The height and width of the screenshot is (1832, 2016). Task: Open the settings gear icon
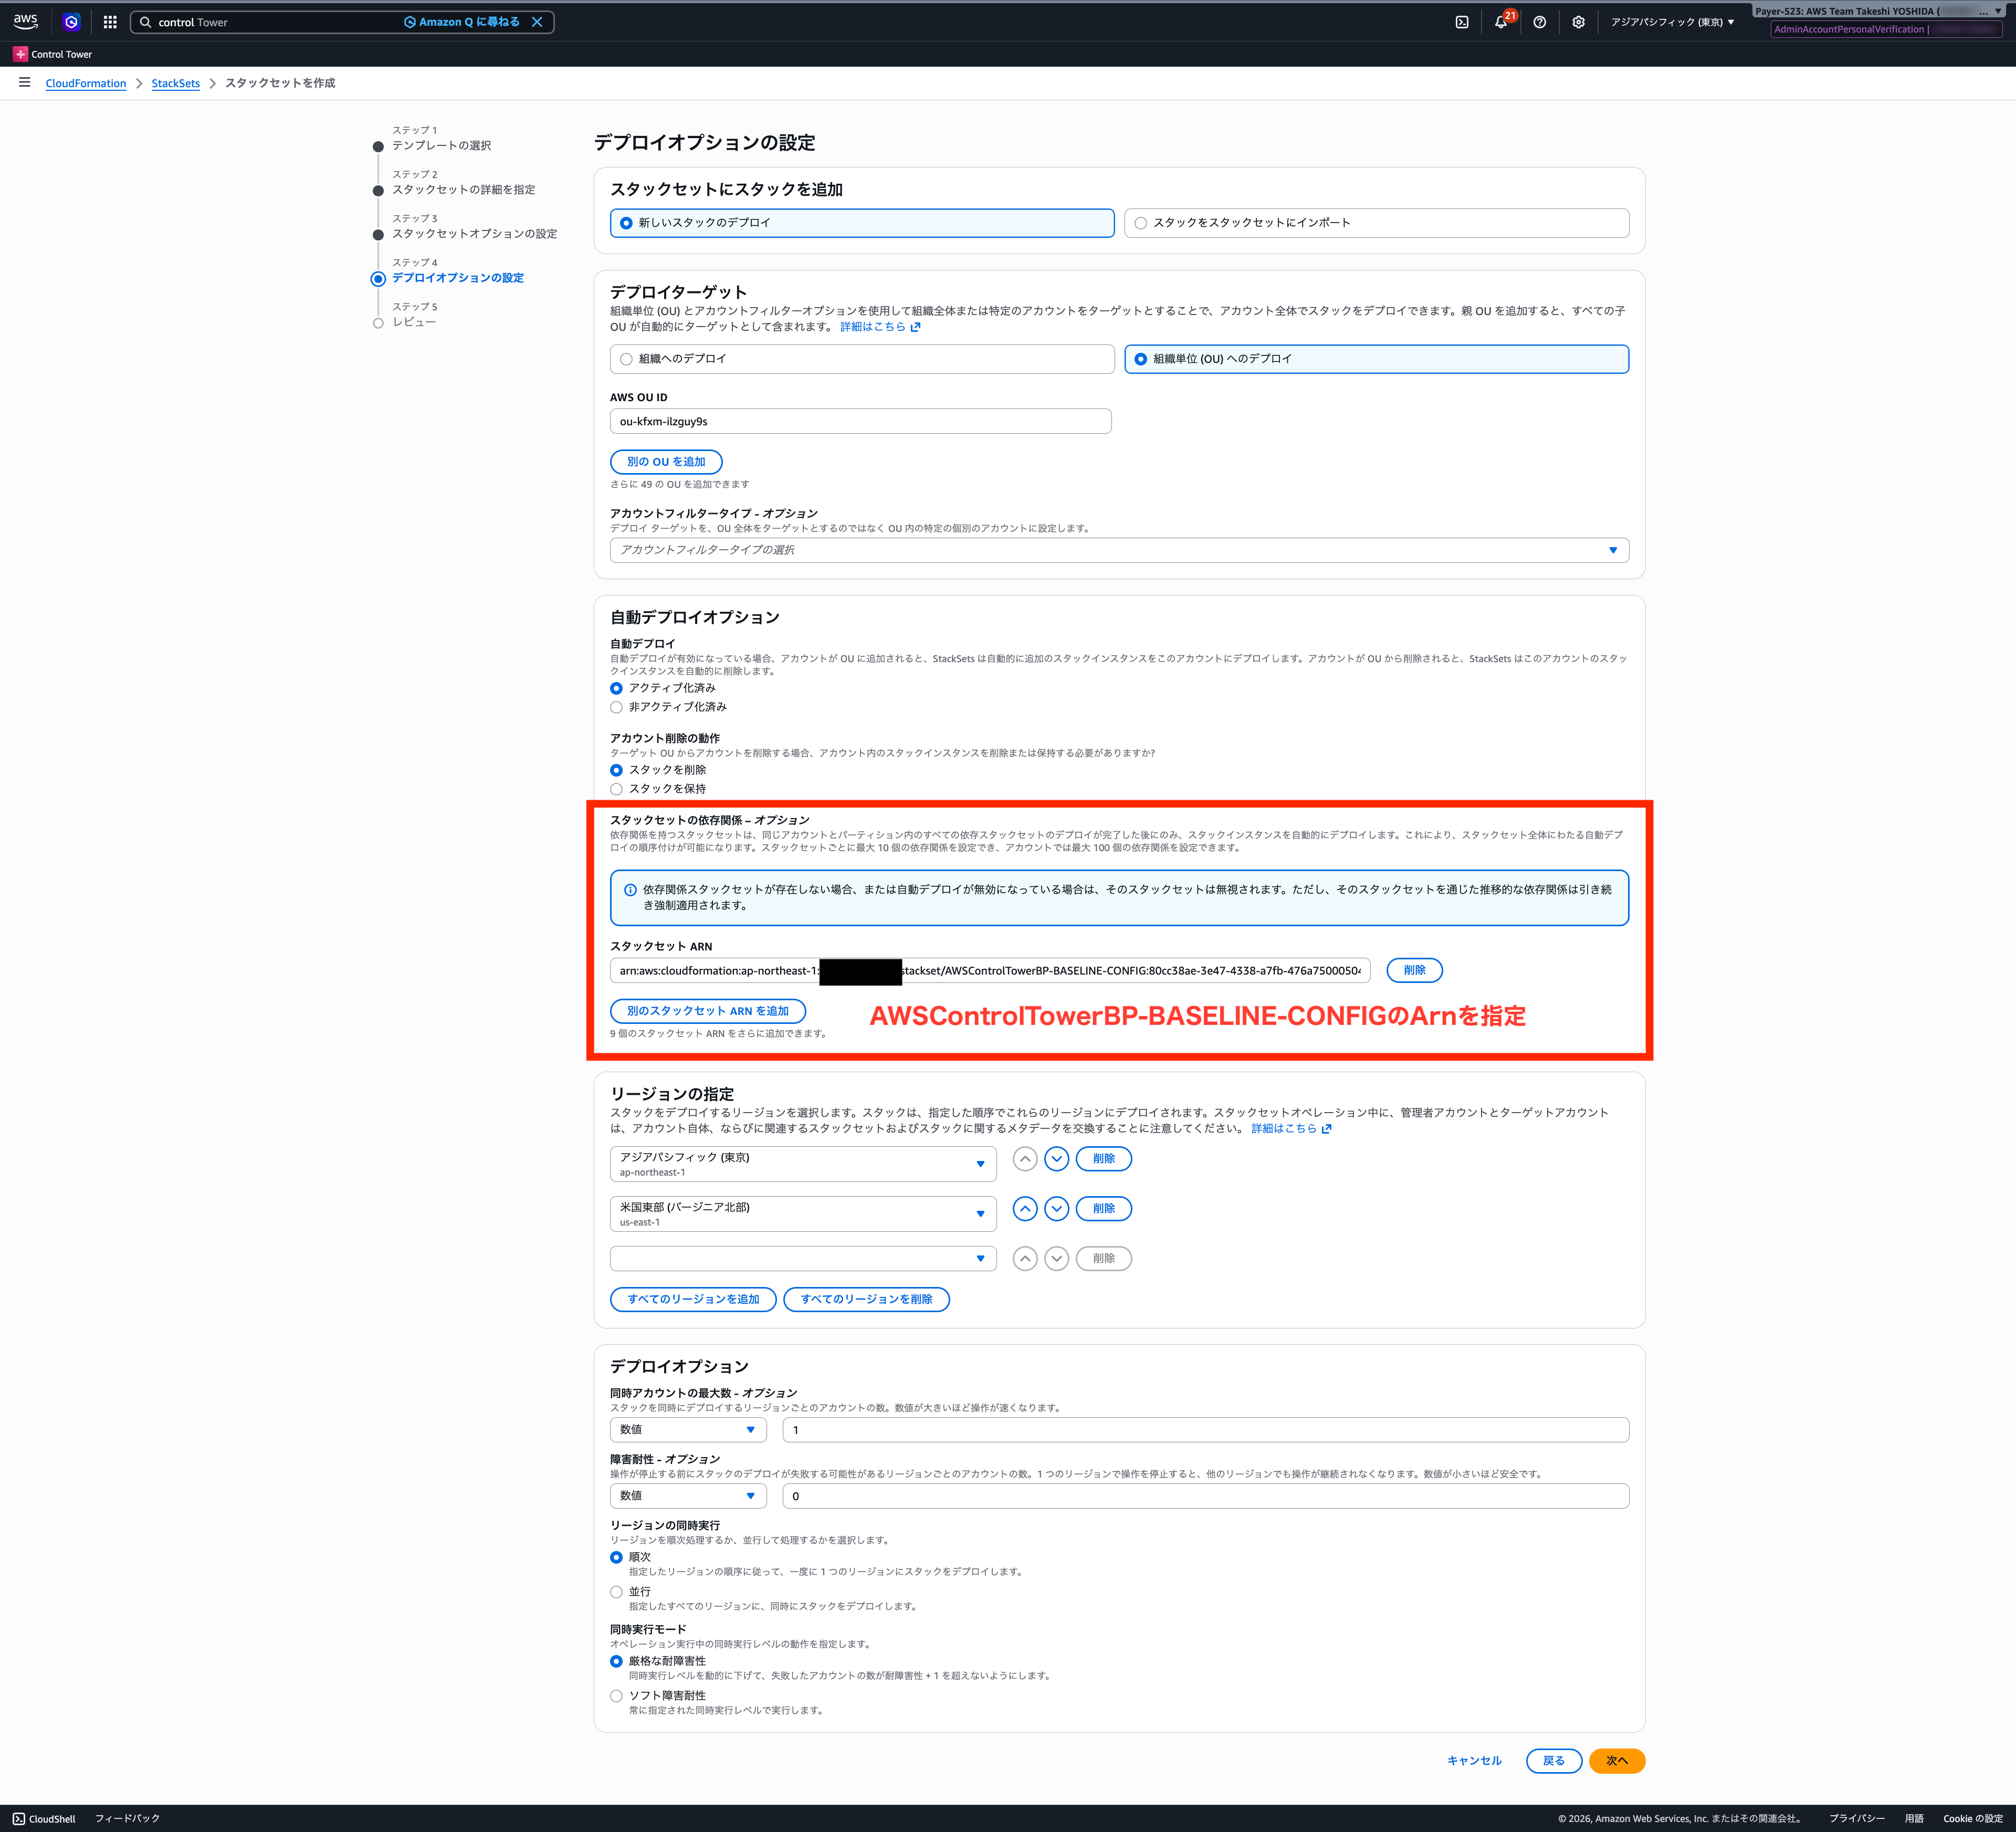coord(1578,22)
